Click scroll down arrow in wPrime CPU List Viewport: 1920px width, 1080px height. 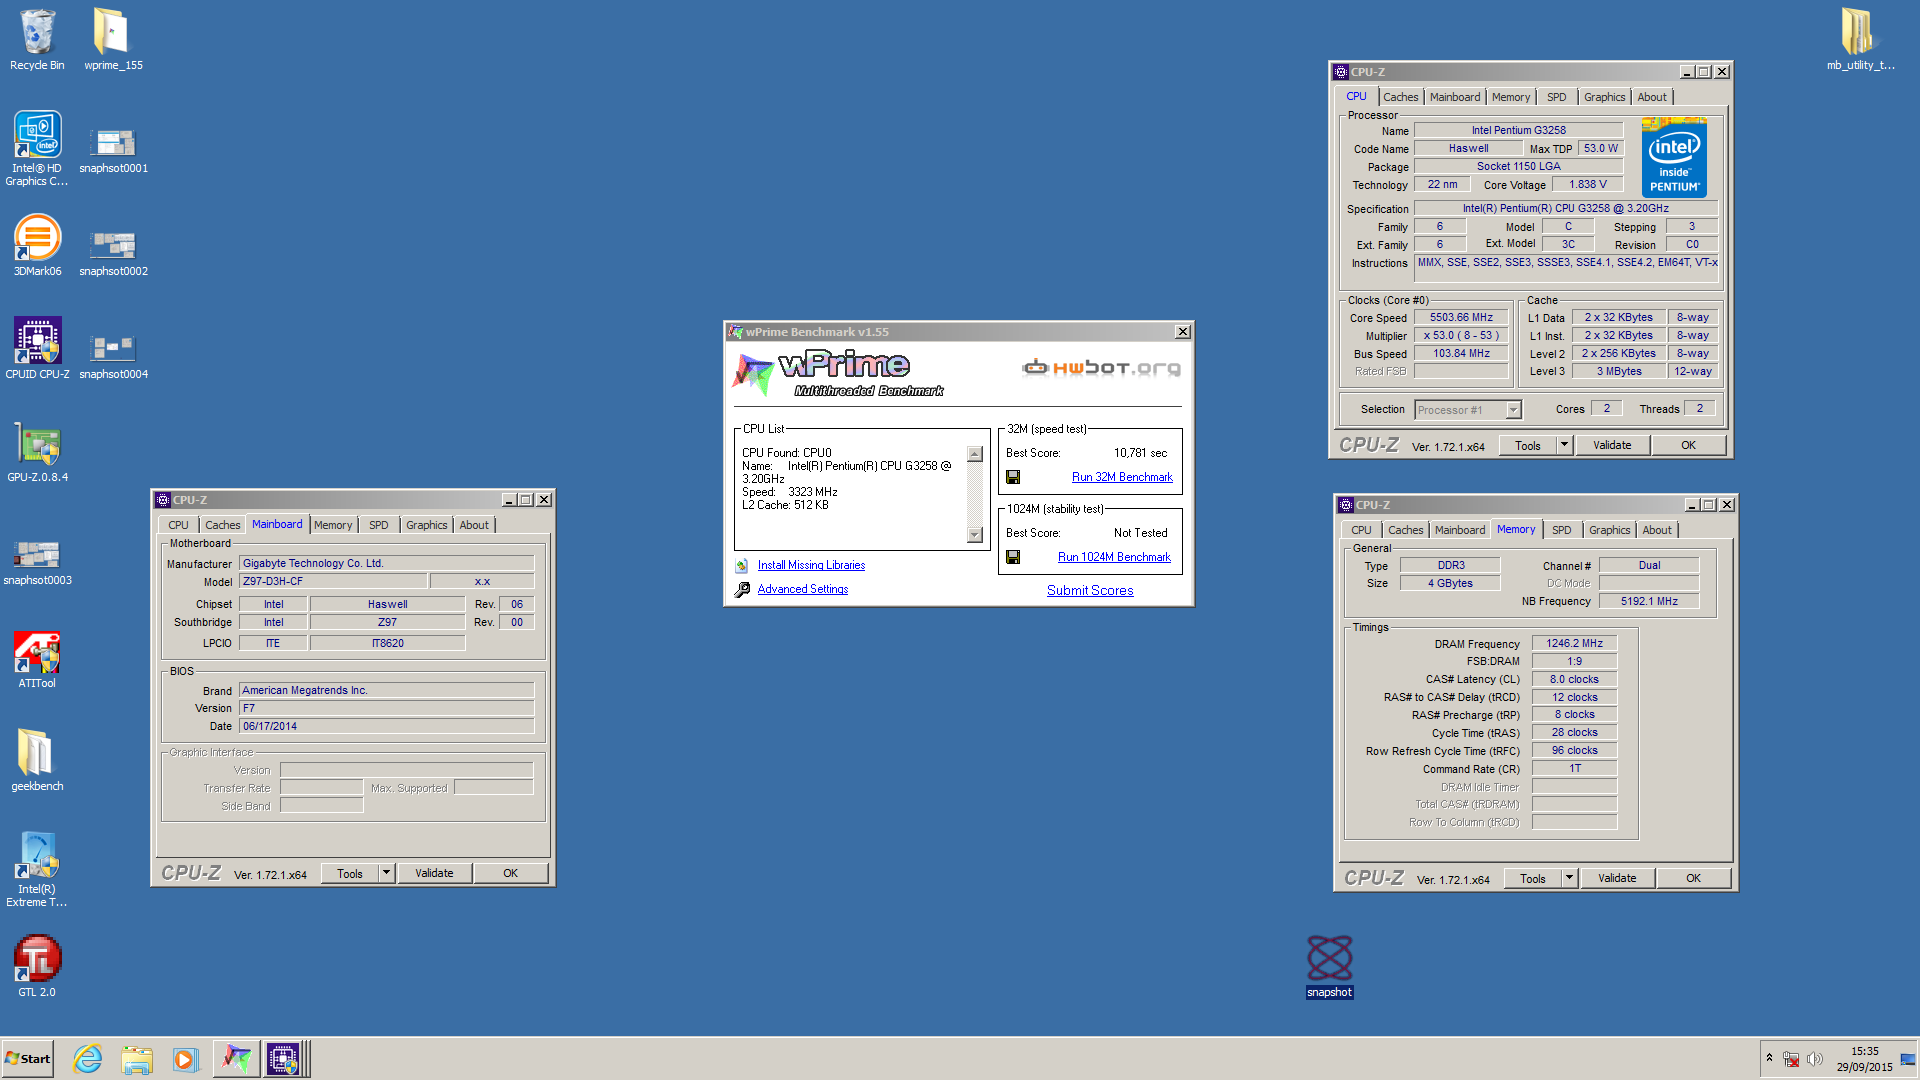(x=975, y=535)
